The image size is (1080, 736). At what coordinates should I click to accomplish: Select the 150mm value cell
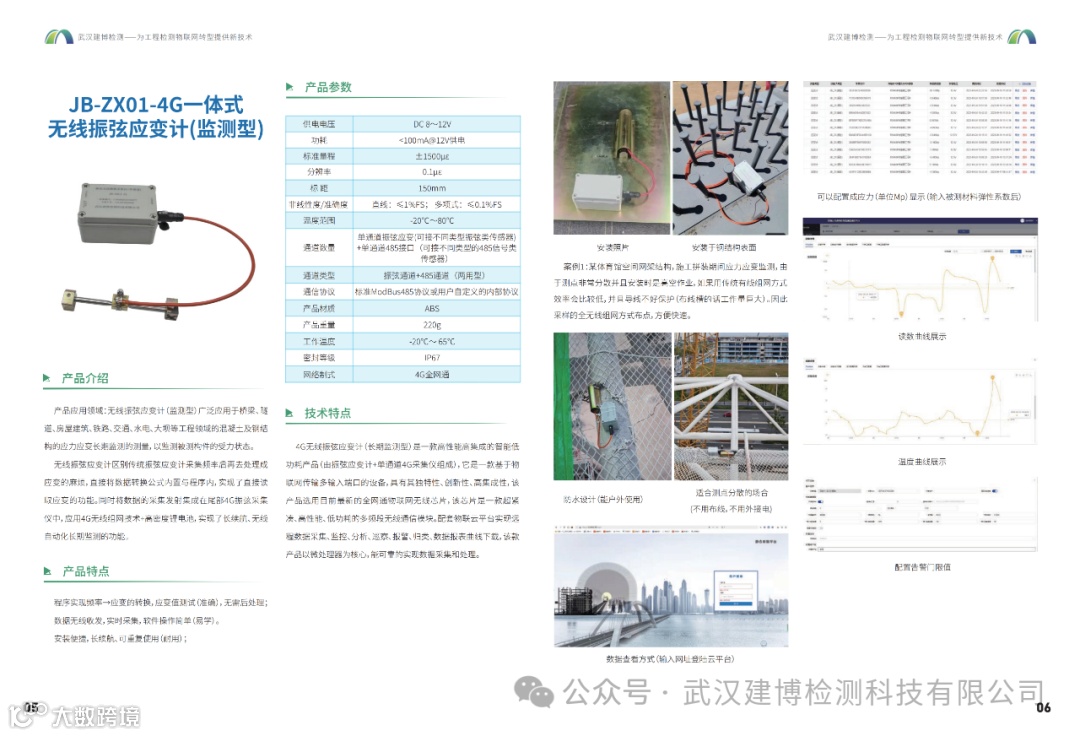click(x=437, y=188)
